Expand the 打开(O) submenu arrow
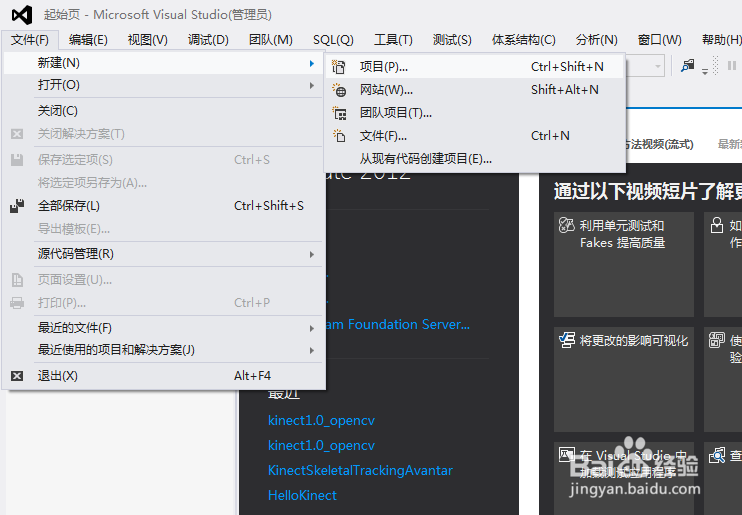 (x=311, y=85)
